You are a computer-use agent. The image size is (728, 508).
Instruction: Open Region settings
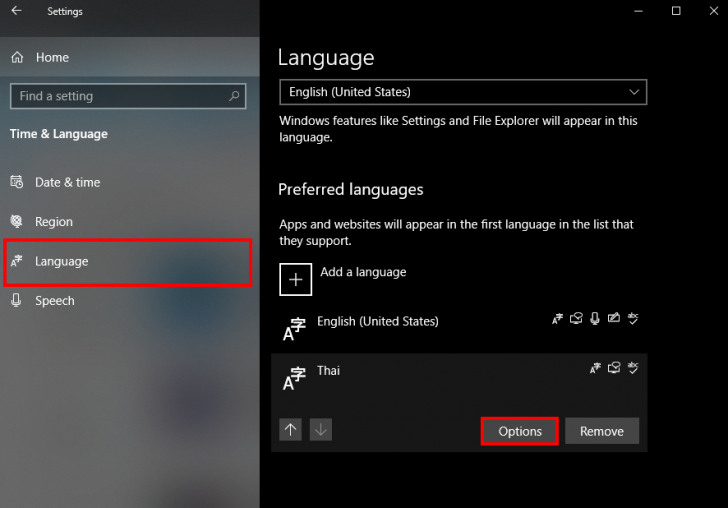coord(130,221)
